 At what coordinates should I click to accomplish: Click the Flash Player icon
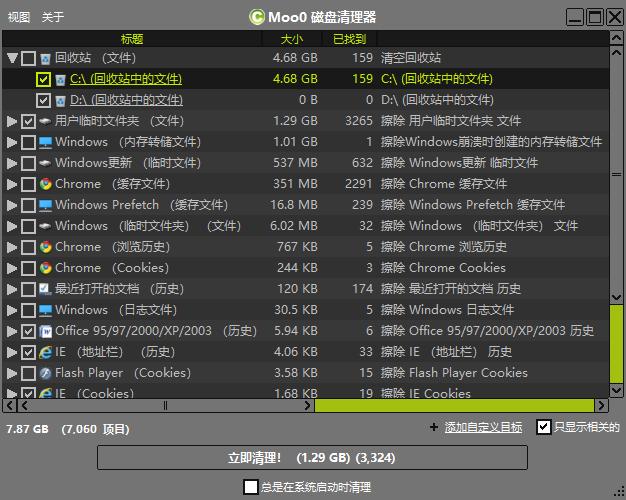(46, 373)
